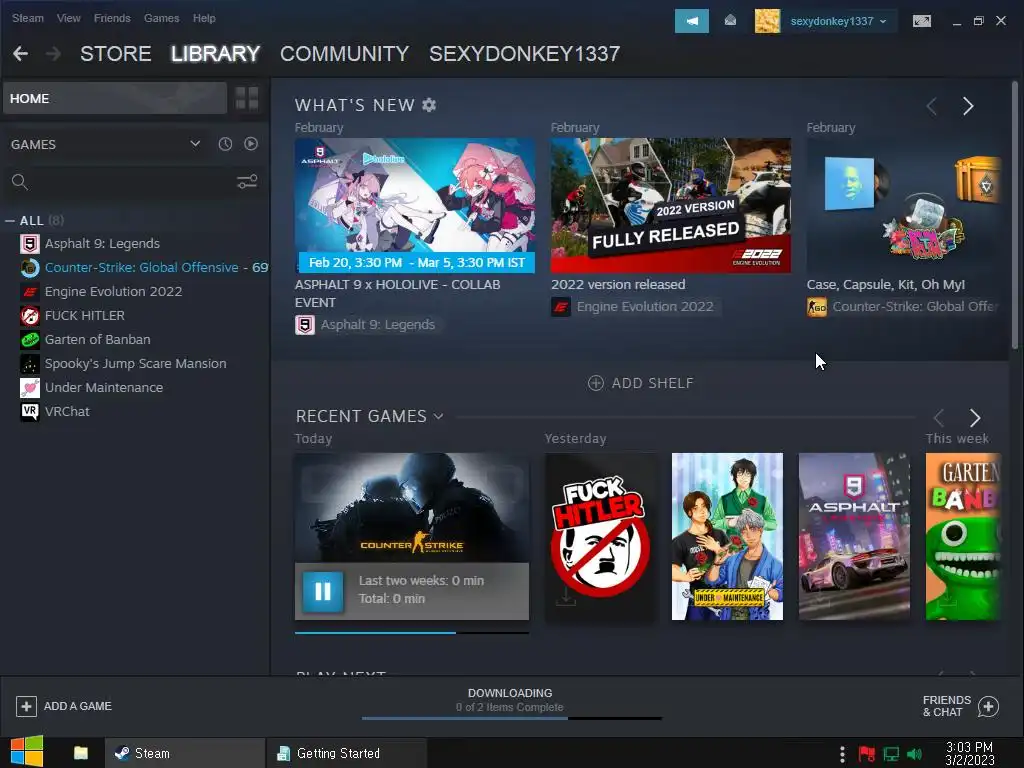Image resolution: width=1024 pixels, height=768 pixels.
Task: Go to the COMMUNITY tab
Action: tap(345, 54)
